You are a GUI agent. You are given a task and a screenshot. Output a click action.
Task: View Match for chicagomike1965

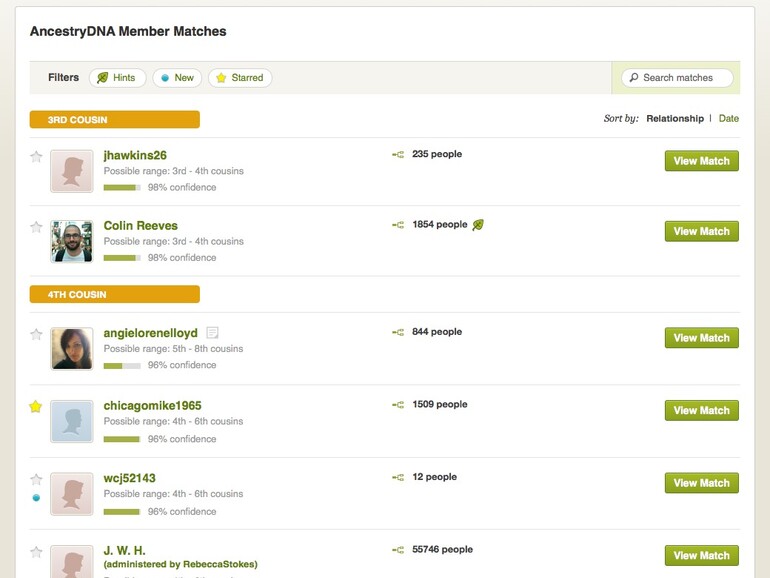point(702,411)
